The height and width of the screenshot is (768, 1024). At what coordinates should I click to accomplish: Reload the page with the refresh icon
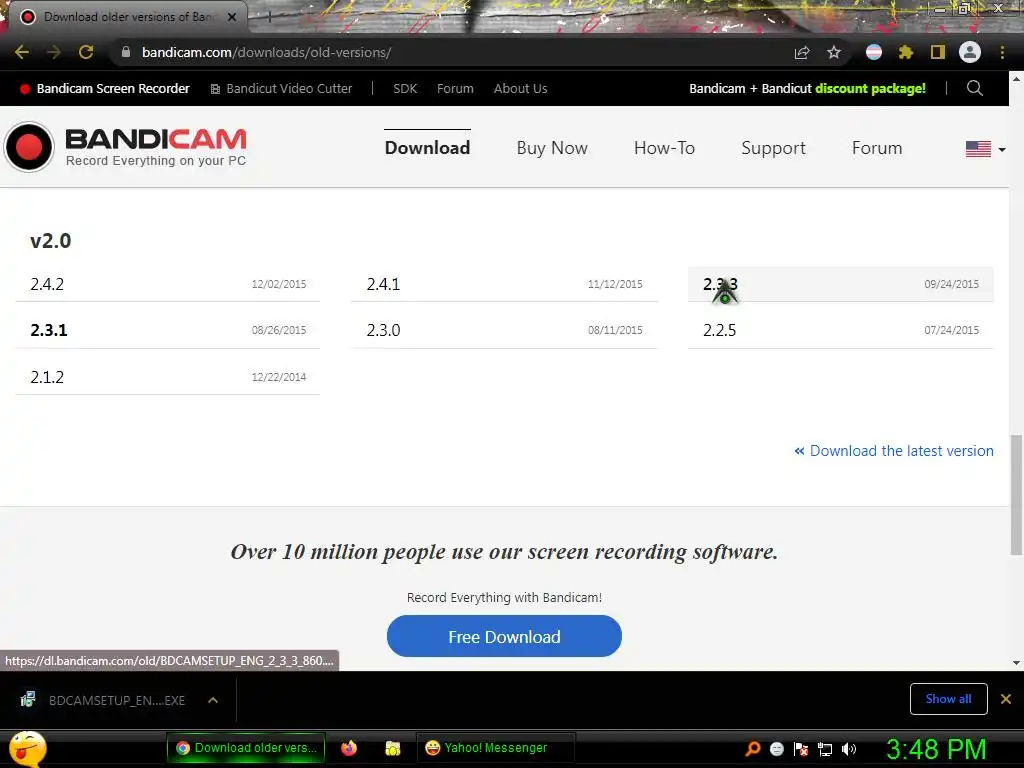click(x=86, y=52)
